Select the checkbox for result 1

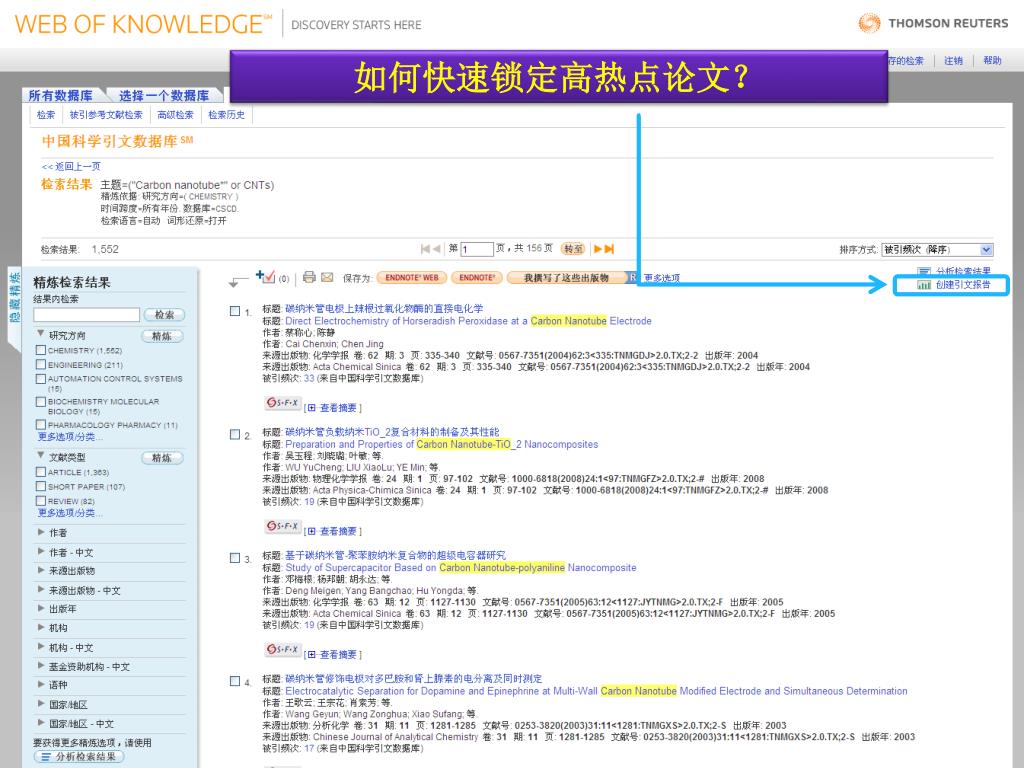[235, 311]
